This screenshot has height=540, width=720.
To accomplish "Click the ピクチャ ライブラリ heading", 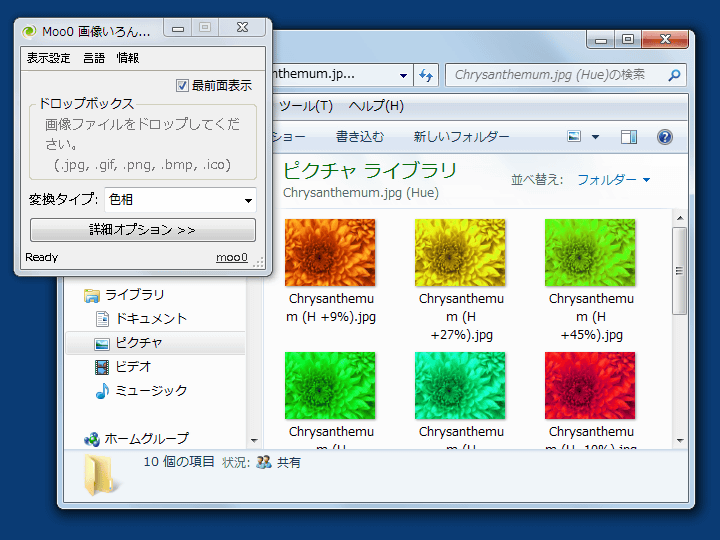I will click(370, 170).
